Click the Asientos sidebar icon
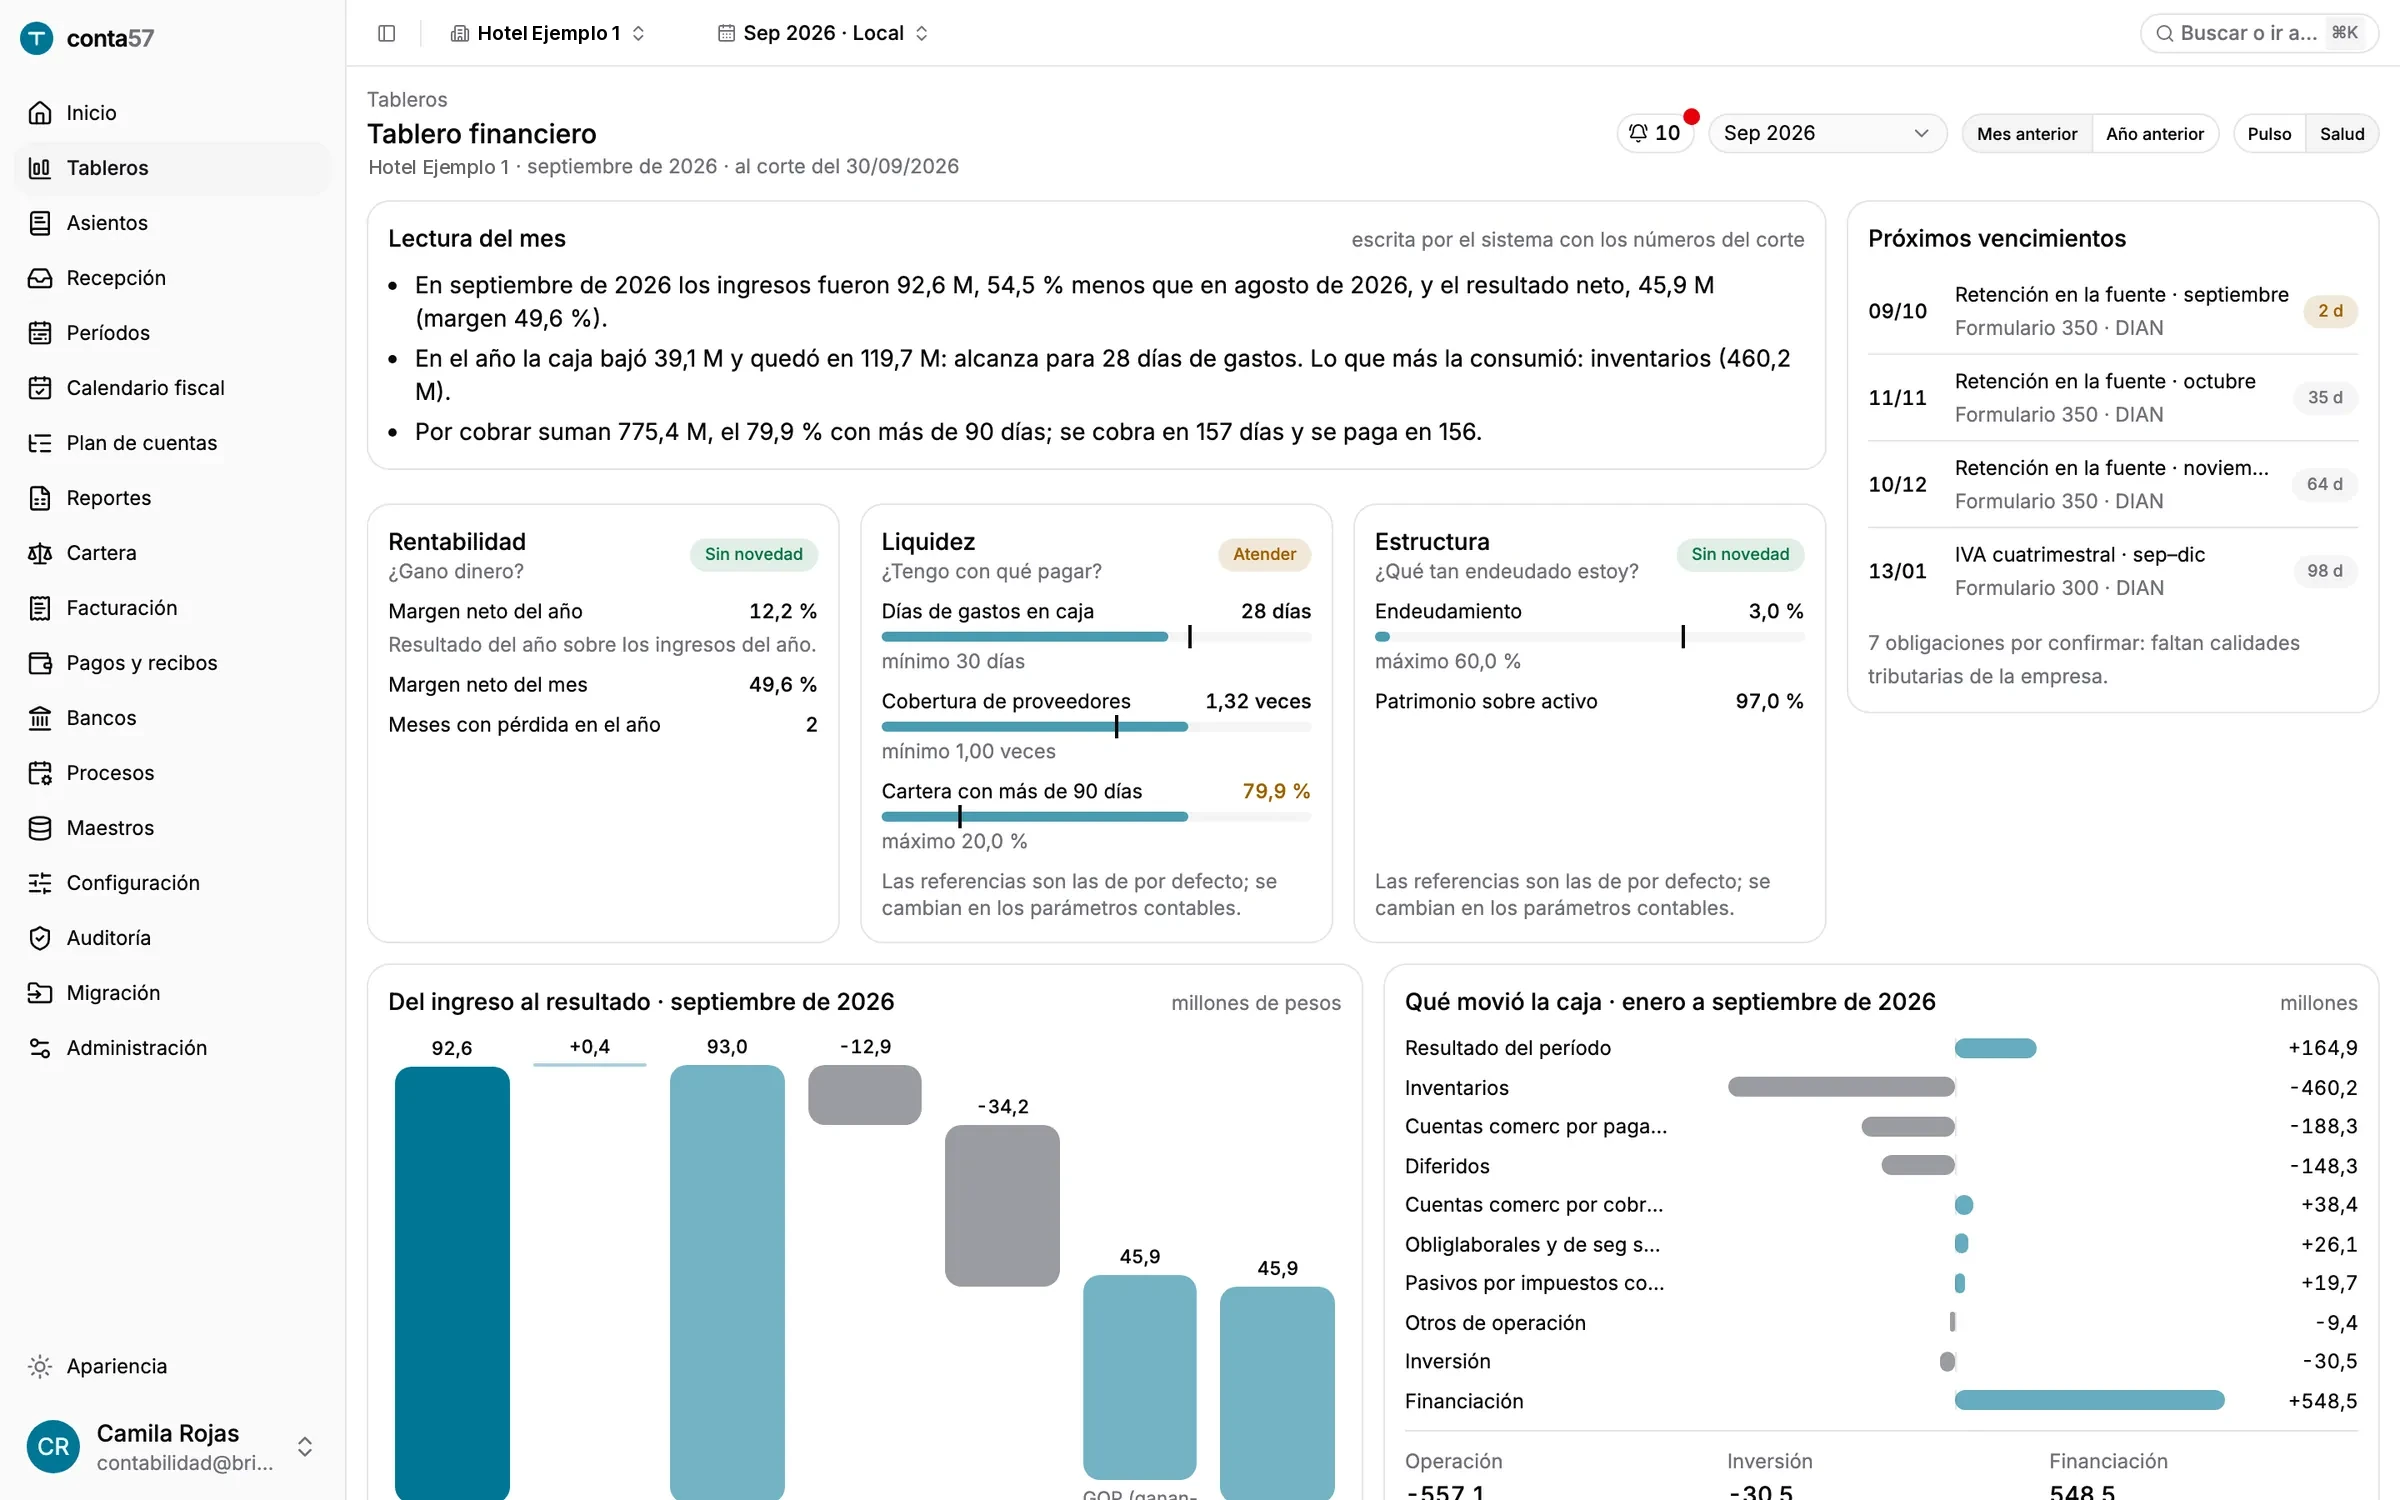The image size is (2400, 1500). (x=40, y=223)
